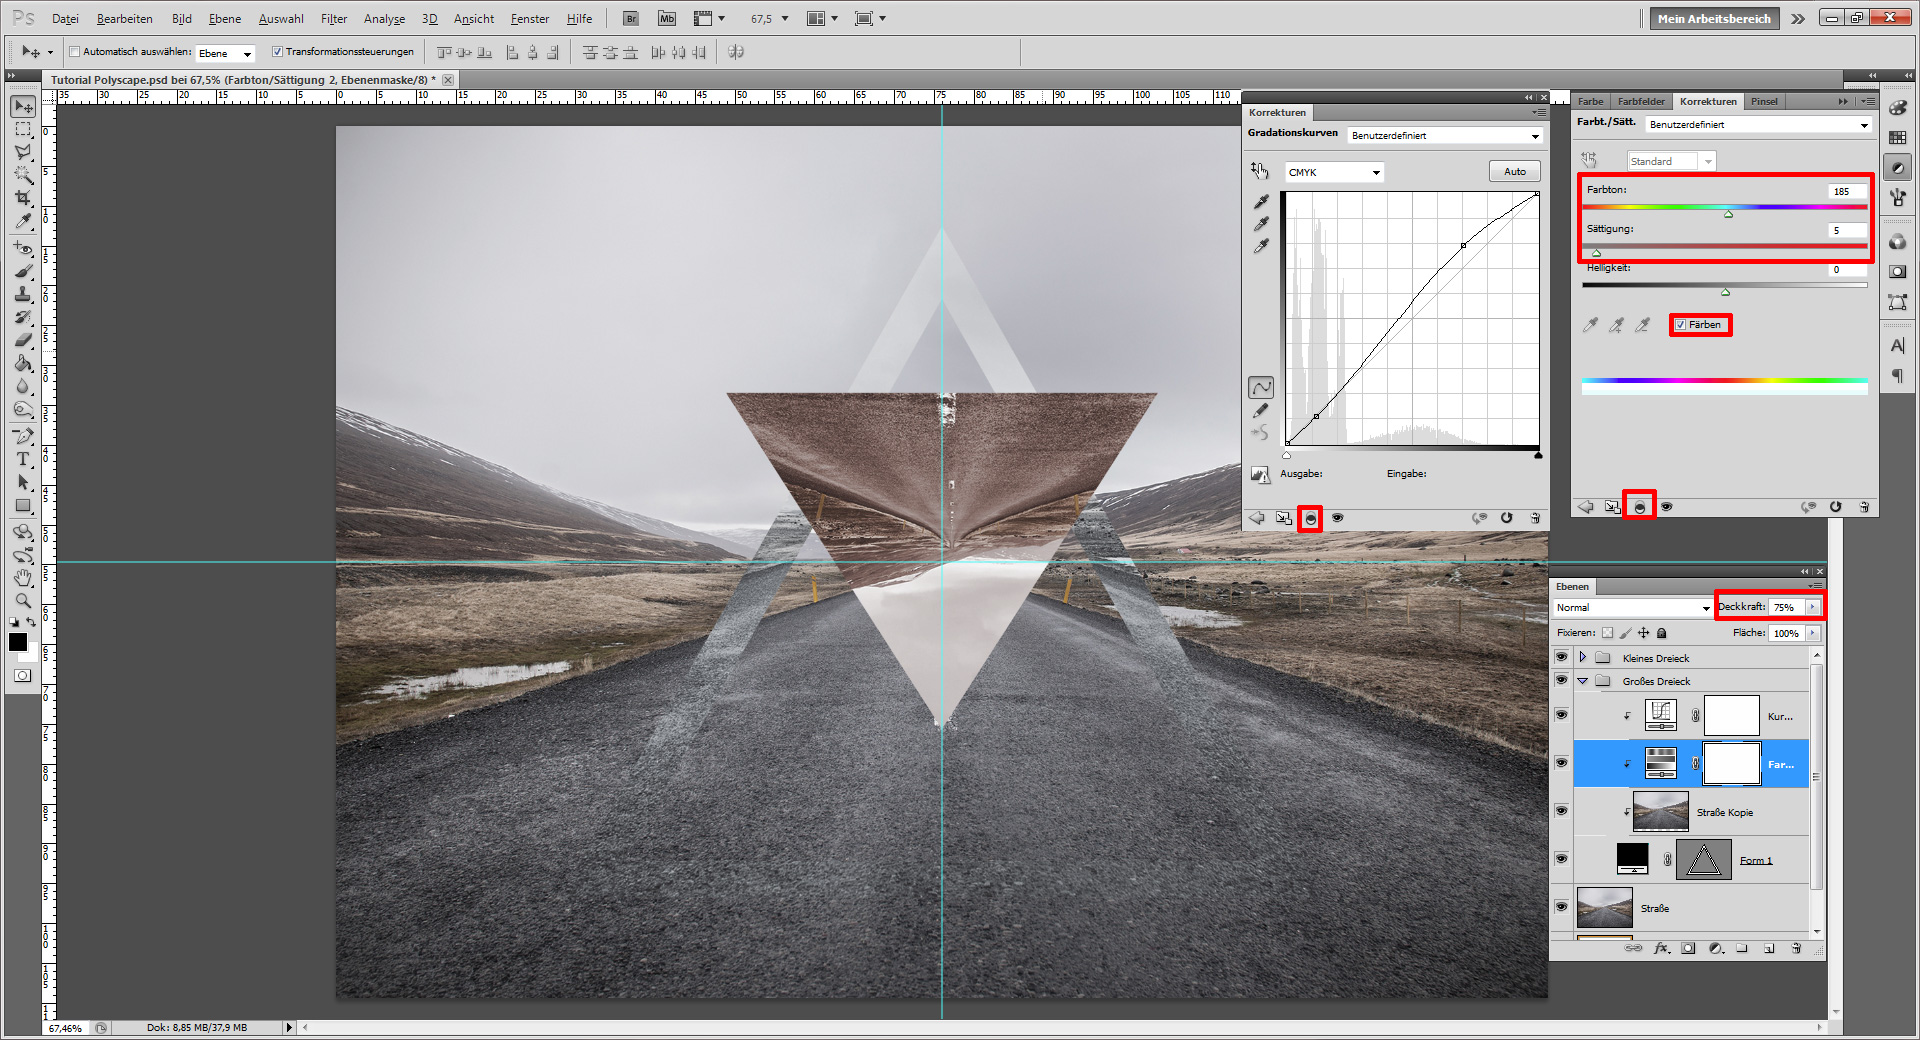Open the layer styles fx menu
Image resolution: width=1920 pixels, height=1040 pixels.
point(1661,949)
